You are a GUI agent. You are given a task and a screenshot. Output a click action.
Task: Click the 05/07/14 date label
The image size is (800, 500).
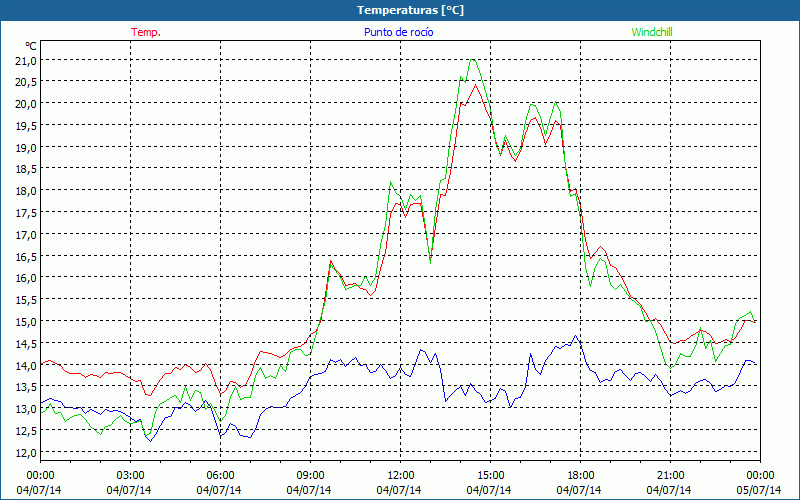[x=759, y=490]
